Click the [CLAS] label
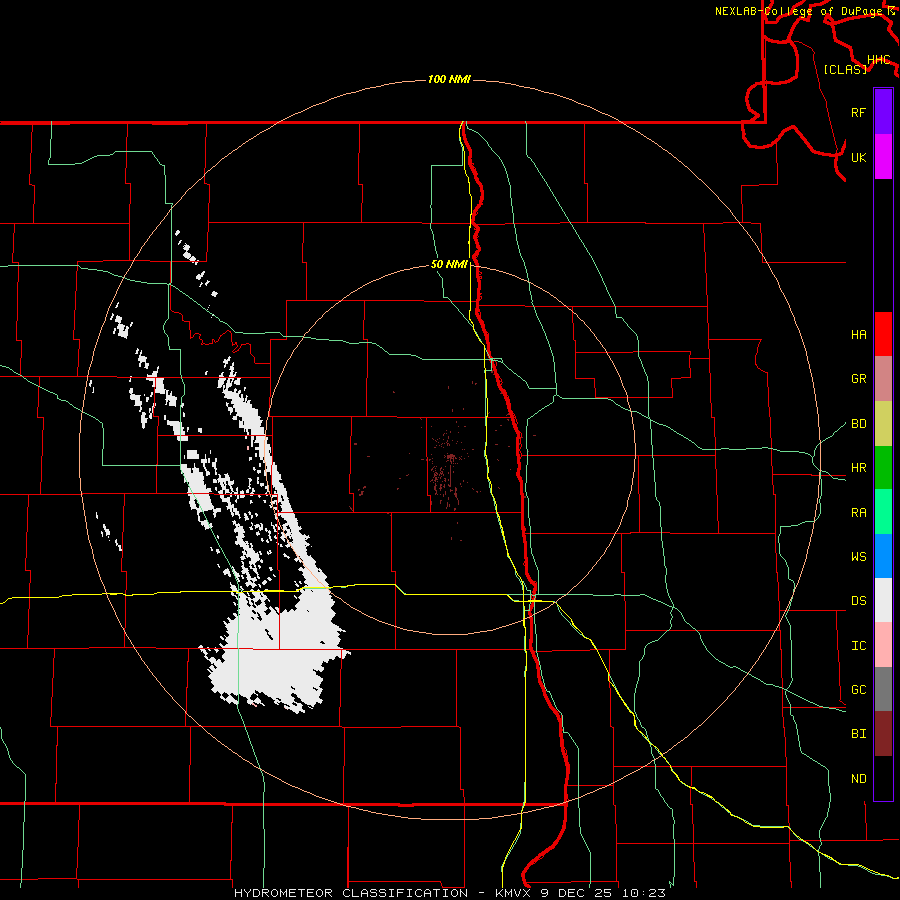 [x=845, y=69]
